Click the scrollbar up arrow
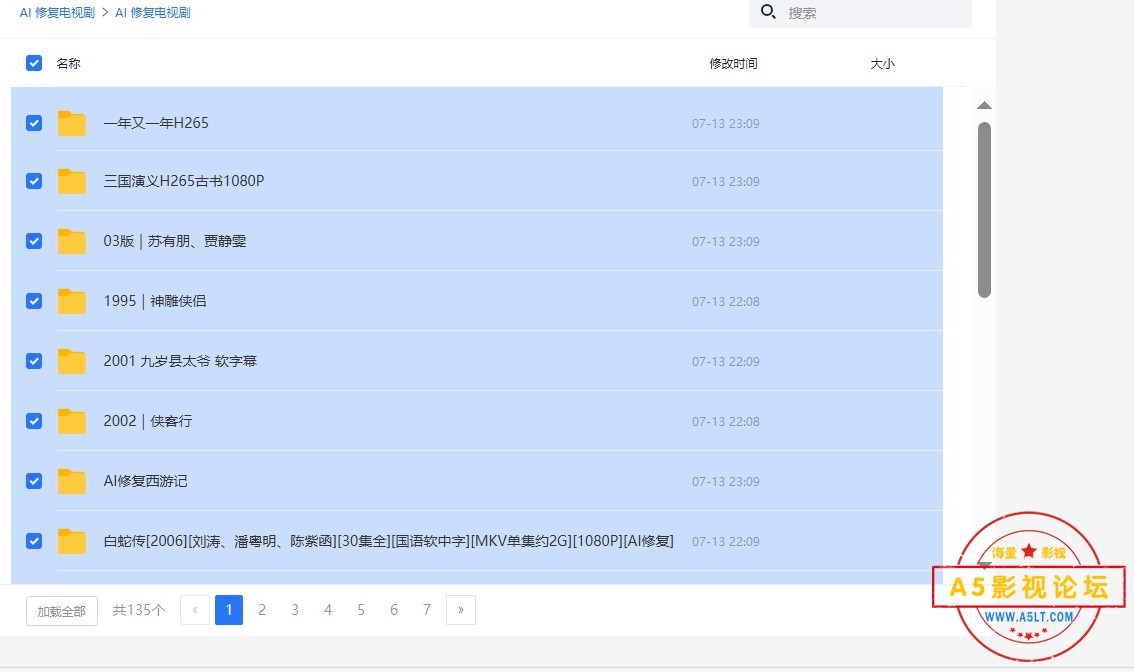The width and height of the screenshot is (1134, 672). 984,106
